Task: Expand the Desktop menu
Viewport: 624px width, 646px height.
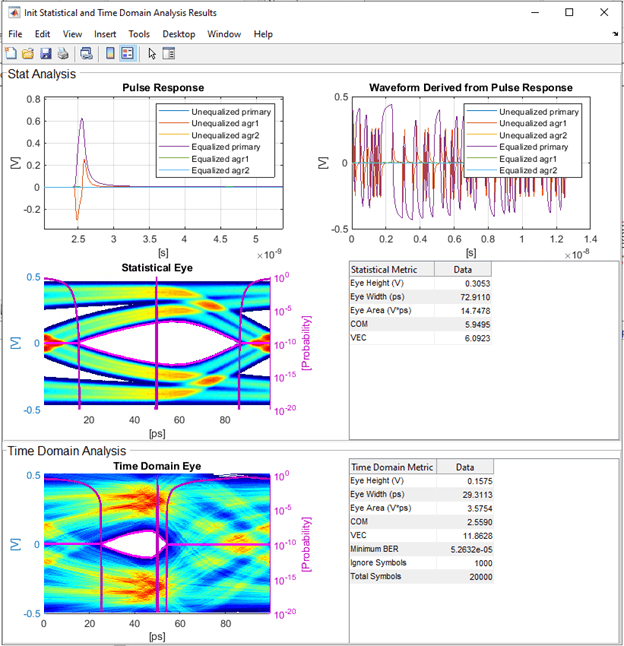Action: (179, 34)
